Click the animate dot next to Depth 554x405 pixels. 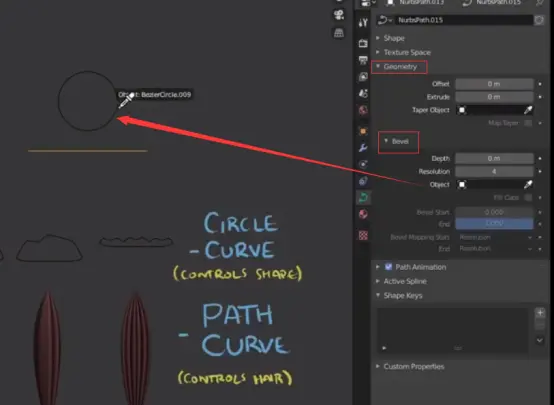coord(540,159)
